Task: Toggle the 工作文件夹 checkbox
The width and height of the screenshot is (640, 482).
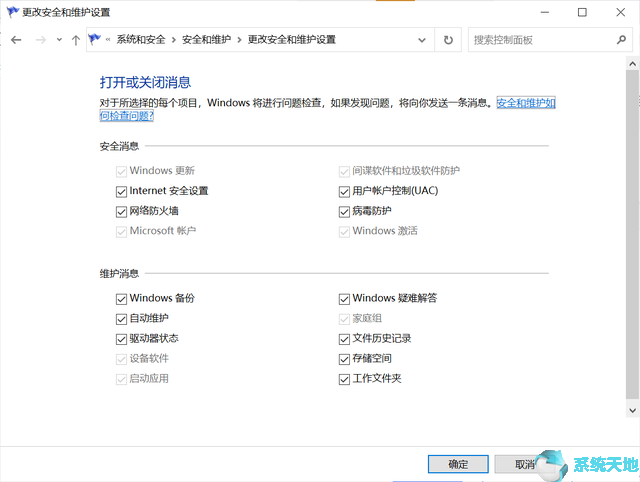Action: tap(344, 379)
